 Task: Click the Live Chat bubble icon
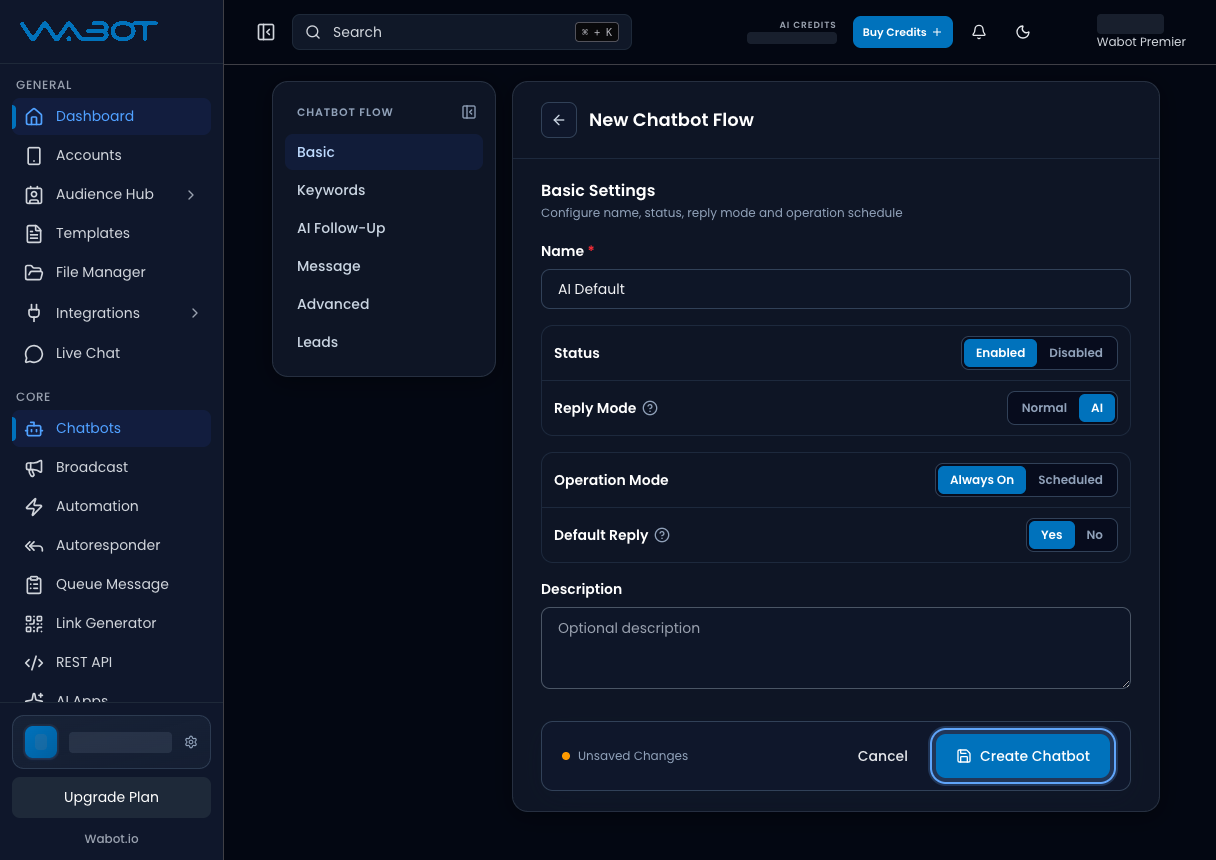pyautogui.click(x=34, y=353)
